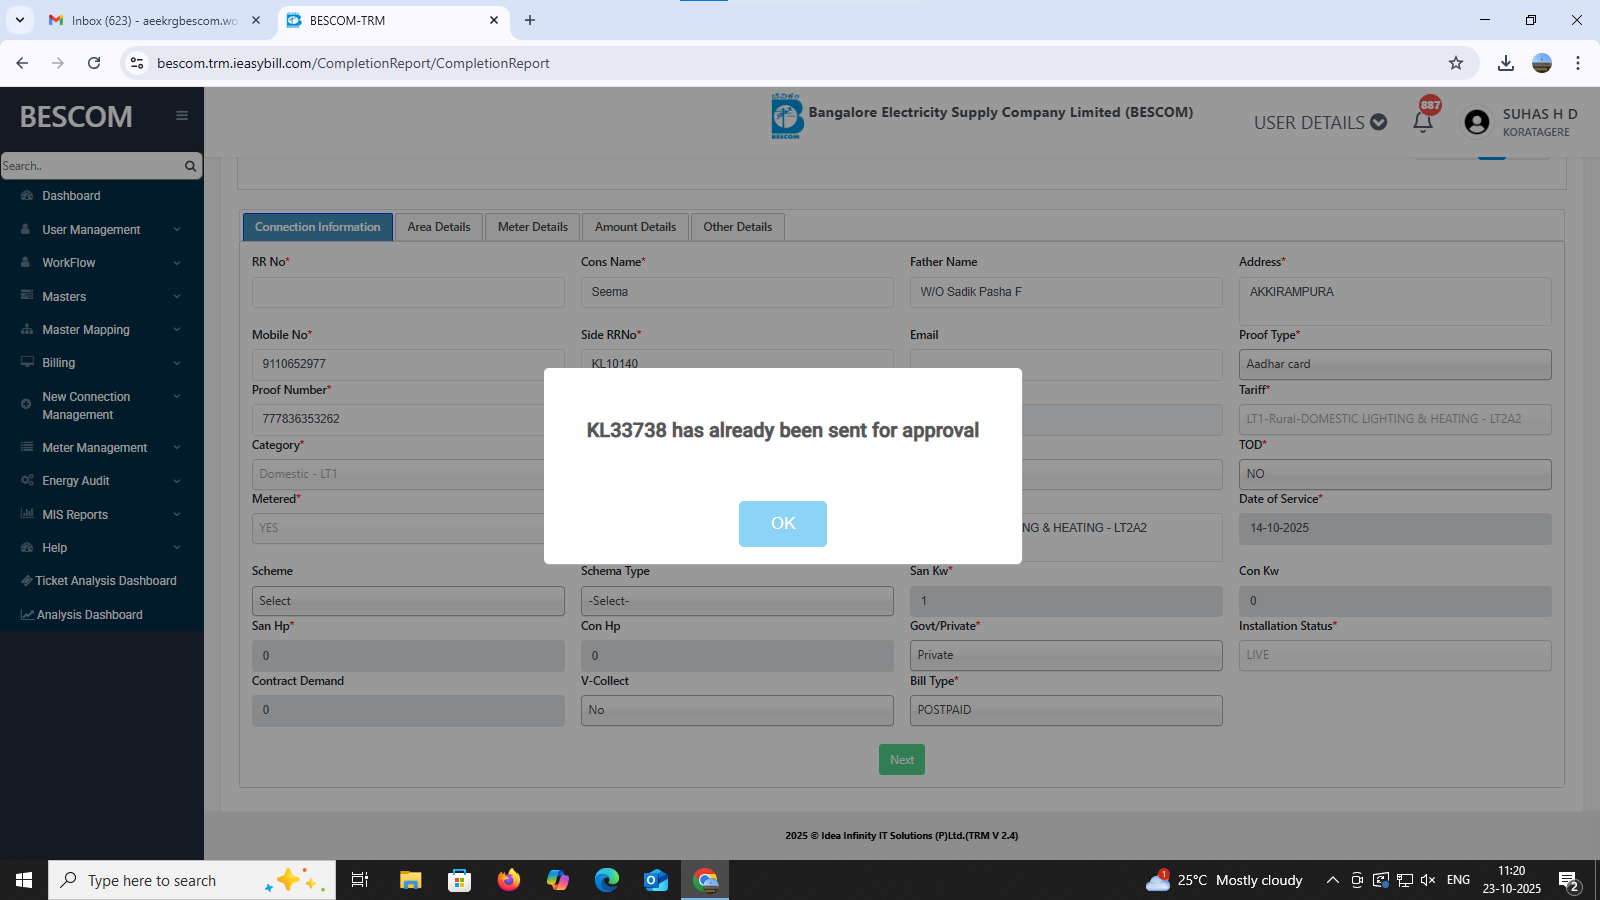Open the TOD dropdown

coord(1395,474)
